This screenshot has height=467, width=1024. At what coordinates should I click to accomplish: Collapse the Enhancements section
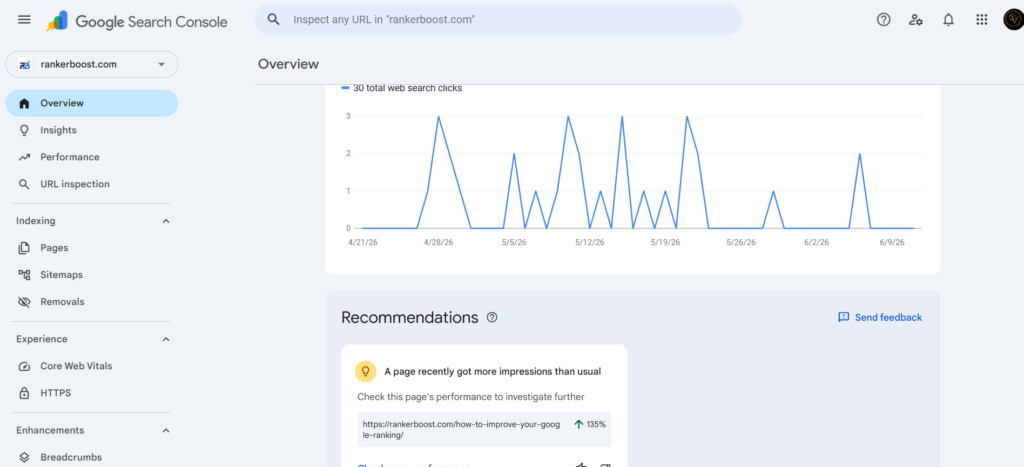coord(166,430)
